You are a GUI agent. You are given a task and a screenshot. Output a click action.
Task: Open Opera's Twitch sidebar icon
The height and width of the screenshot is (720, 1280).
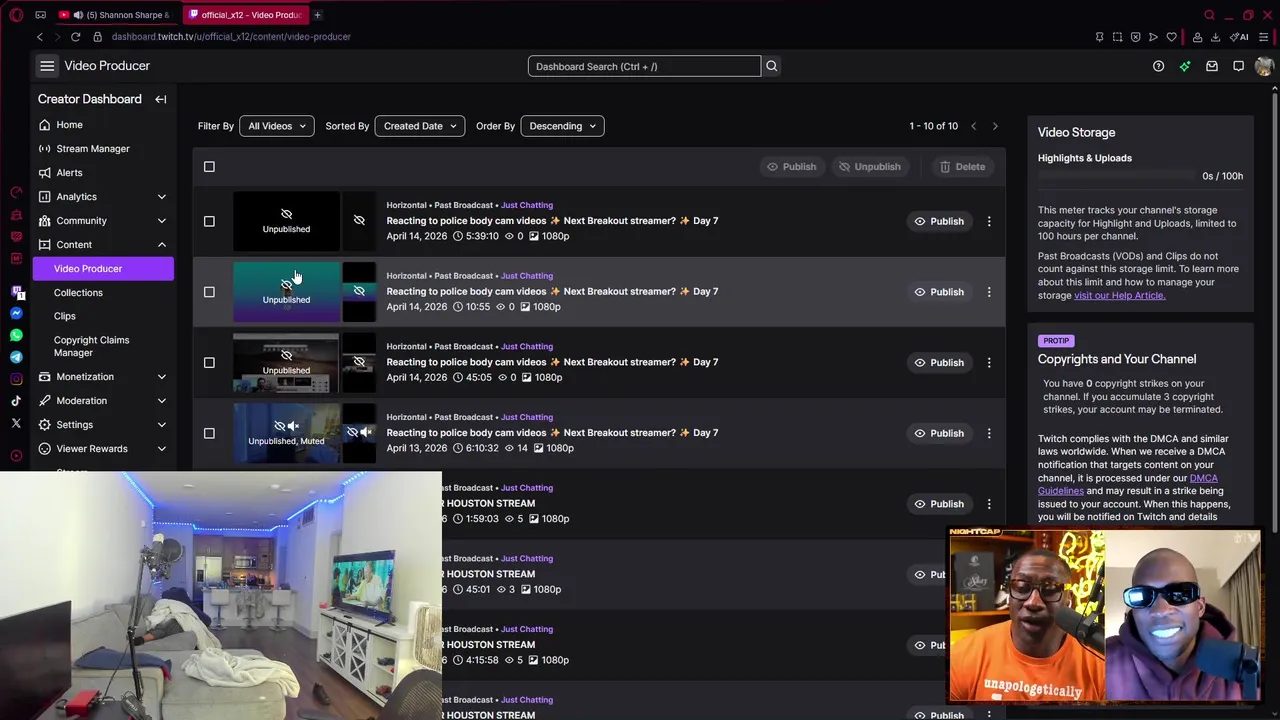point(17,292)
